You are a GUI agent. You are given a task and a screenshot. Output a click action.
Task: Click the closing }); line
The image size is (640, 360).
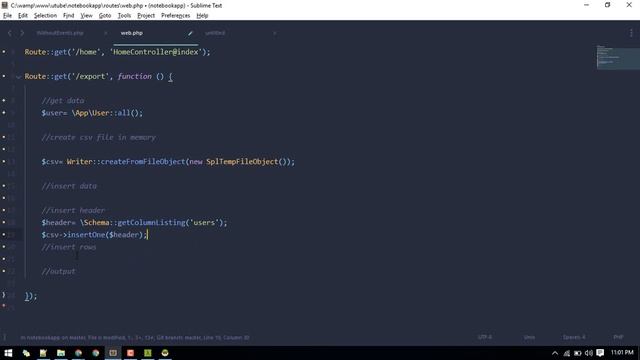coord(31,296)
